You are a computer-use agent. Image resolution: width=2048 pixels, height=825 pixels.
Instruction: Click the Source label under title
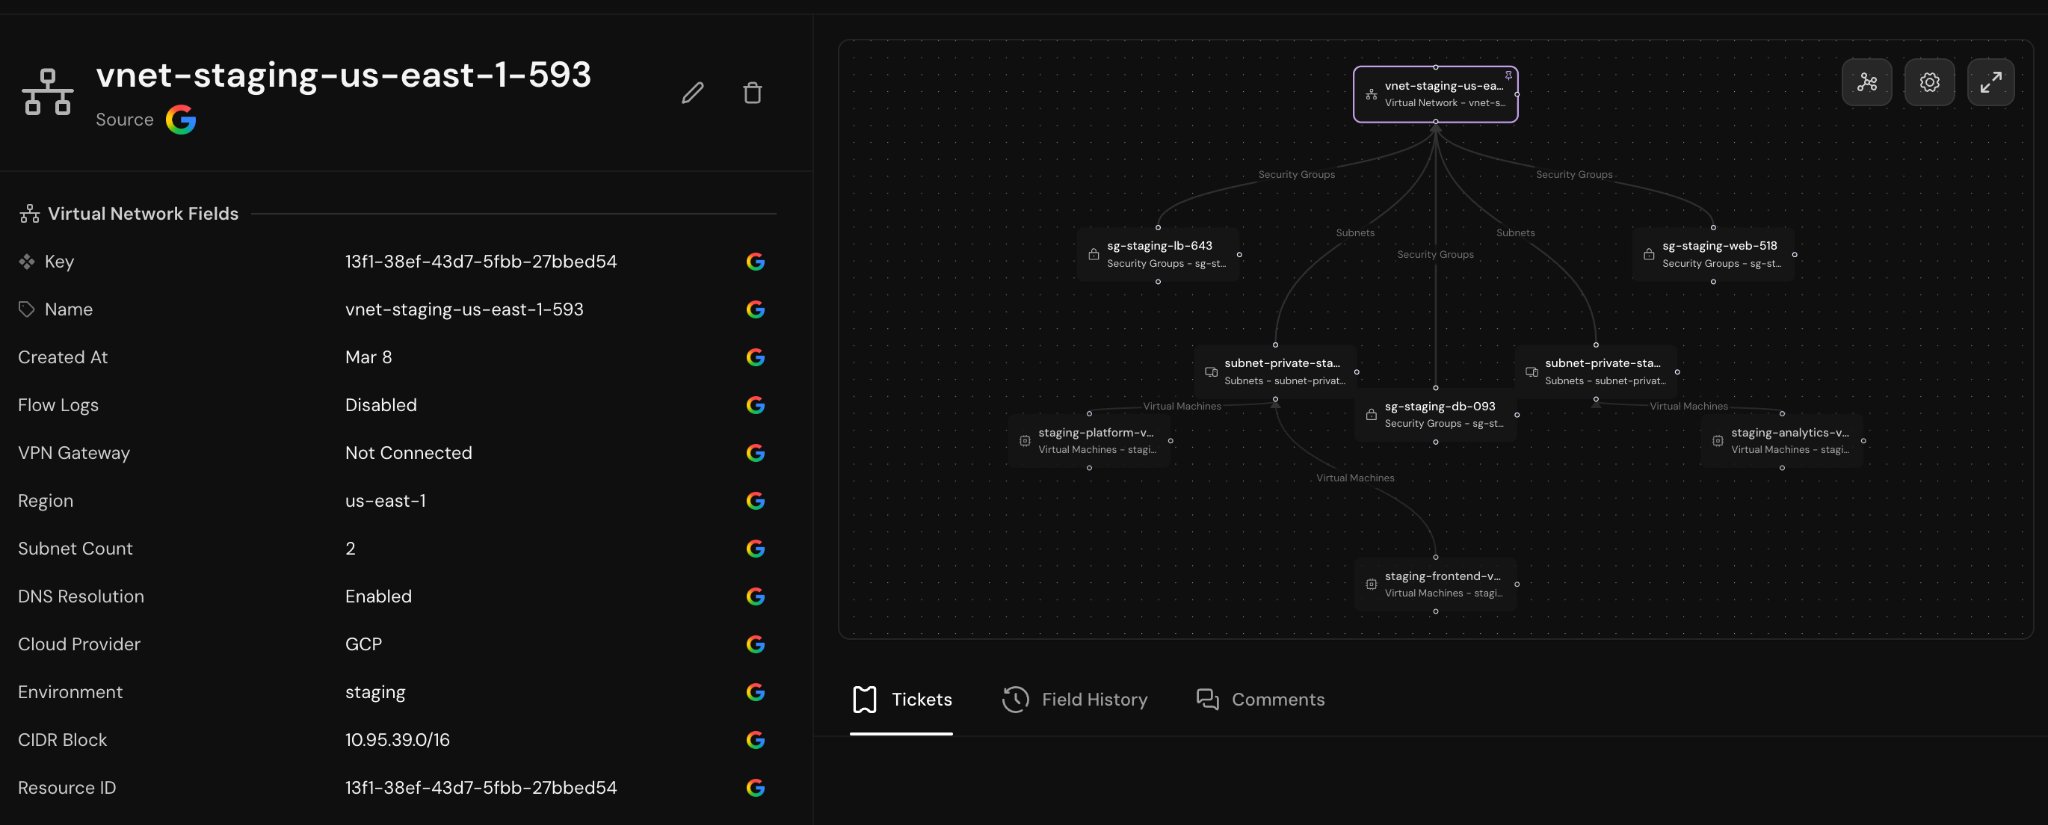[125, 120]
